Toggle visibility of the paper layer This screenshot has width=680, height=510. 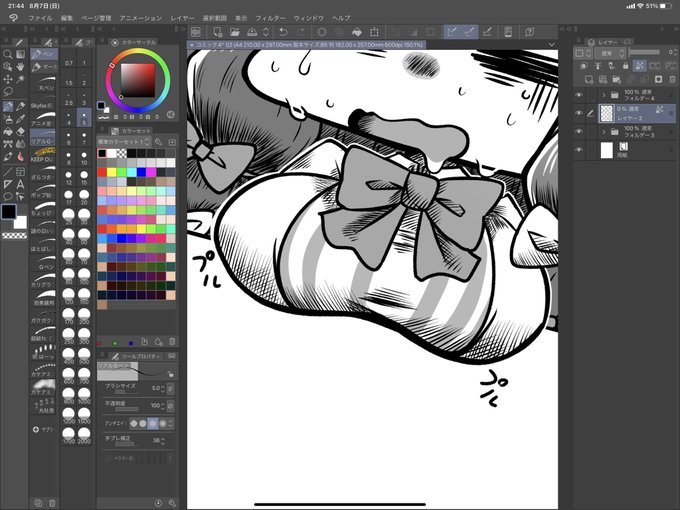[579, 150]
